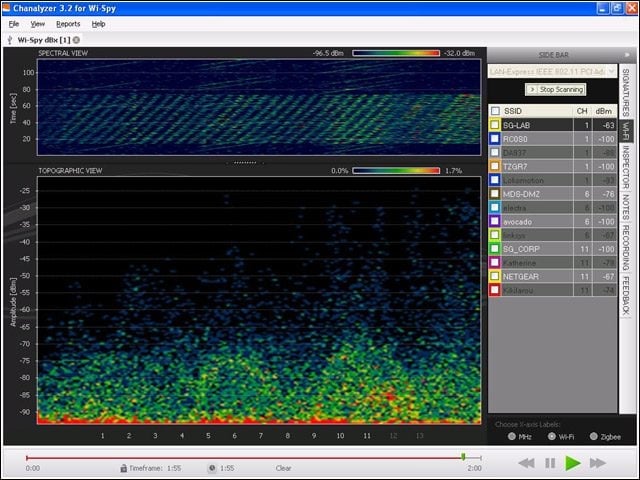Toggle the SG-LAB network checkbox
Screen dimensions: 640x480
pos(495,125)
